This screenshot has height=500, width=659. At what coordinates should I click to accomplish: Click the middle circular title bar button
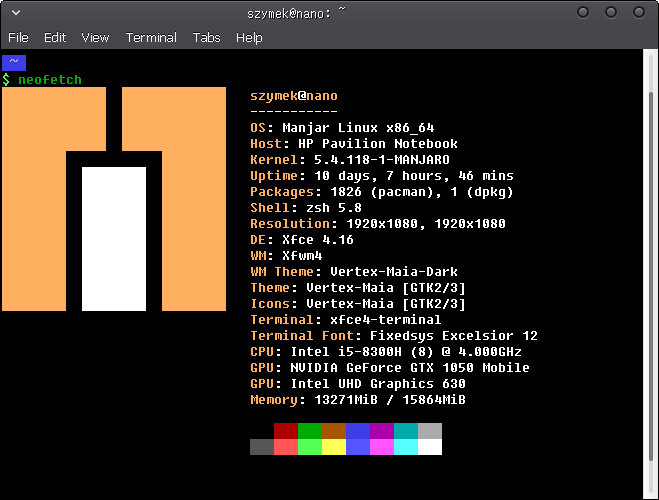click(x=609, y=13)
